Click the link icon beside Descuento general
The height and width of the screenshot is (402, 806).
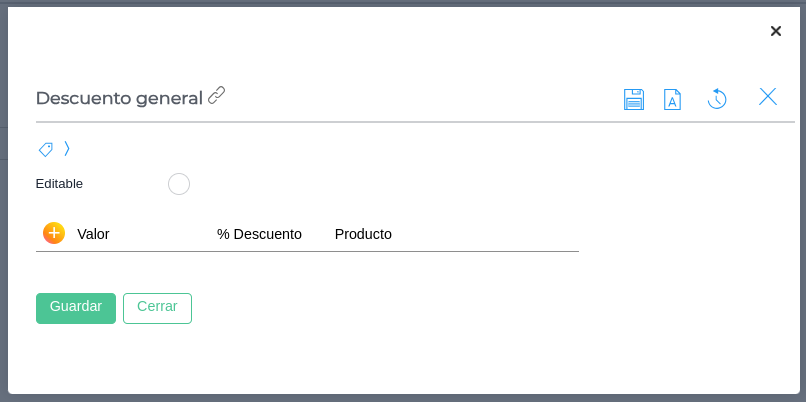[217, 96]
